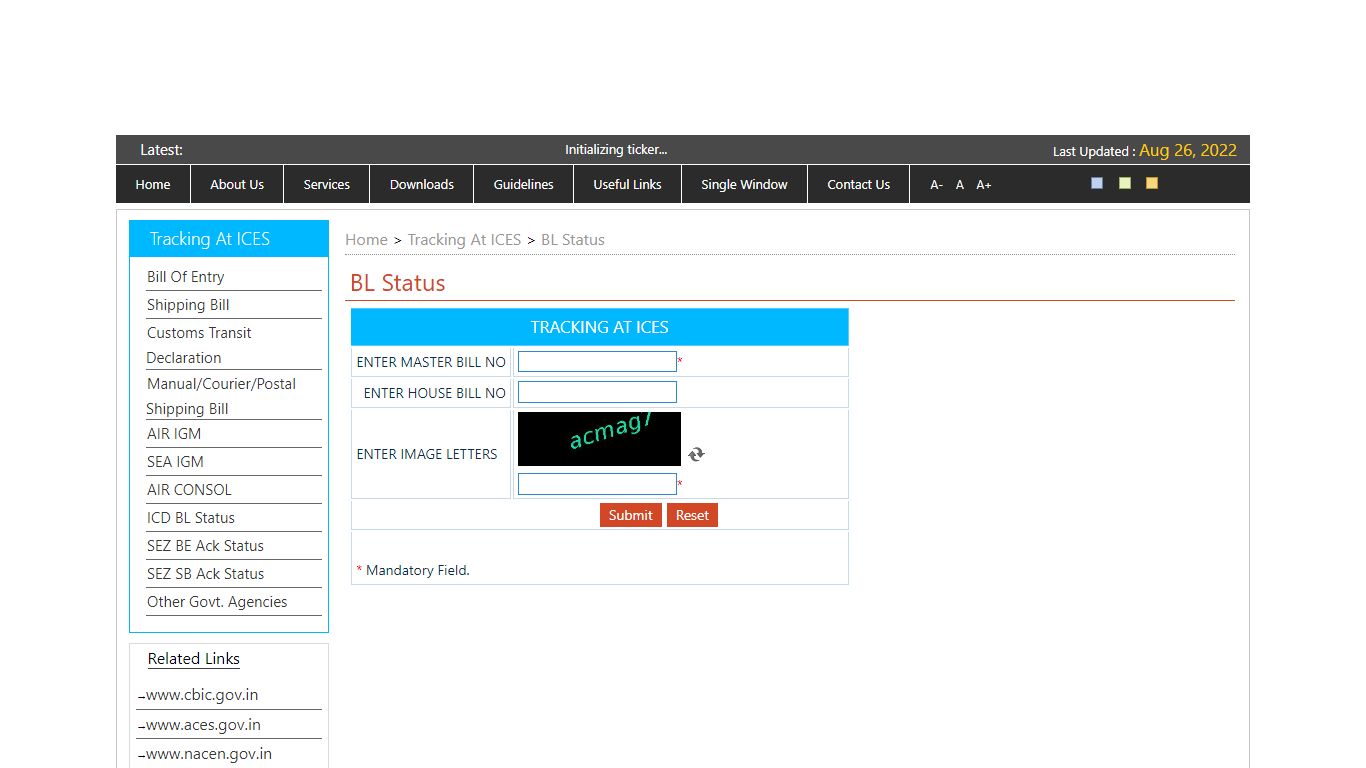Open Manual/Courier/Postal Shipping Bill link
The width and height of the screenshot is (1366, 768).
(x=221, y=396)
